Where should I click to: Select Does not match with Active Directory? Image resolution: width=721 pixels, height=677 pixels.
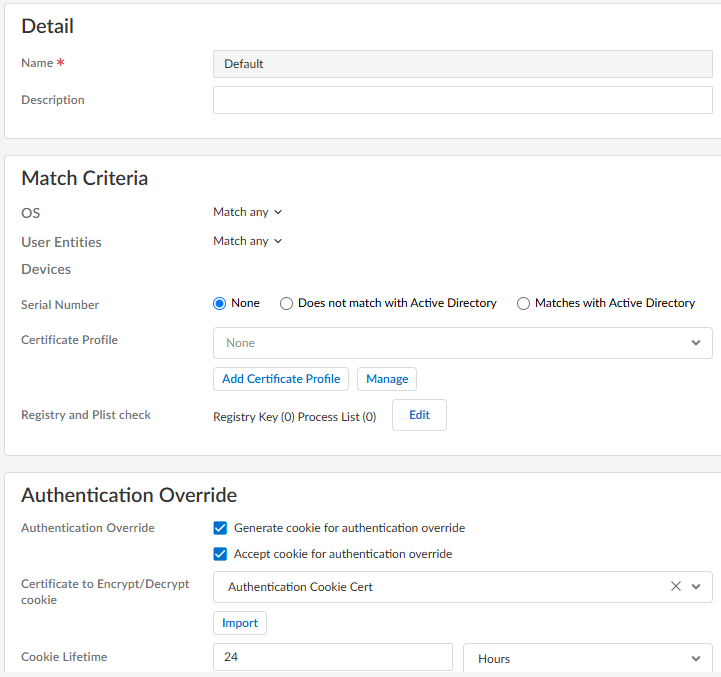[x=286, y=303]
